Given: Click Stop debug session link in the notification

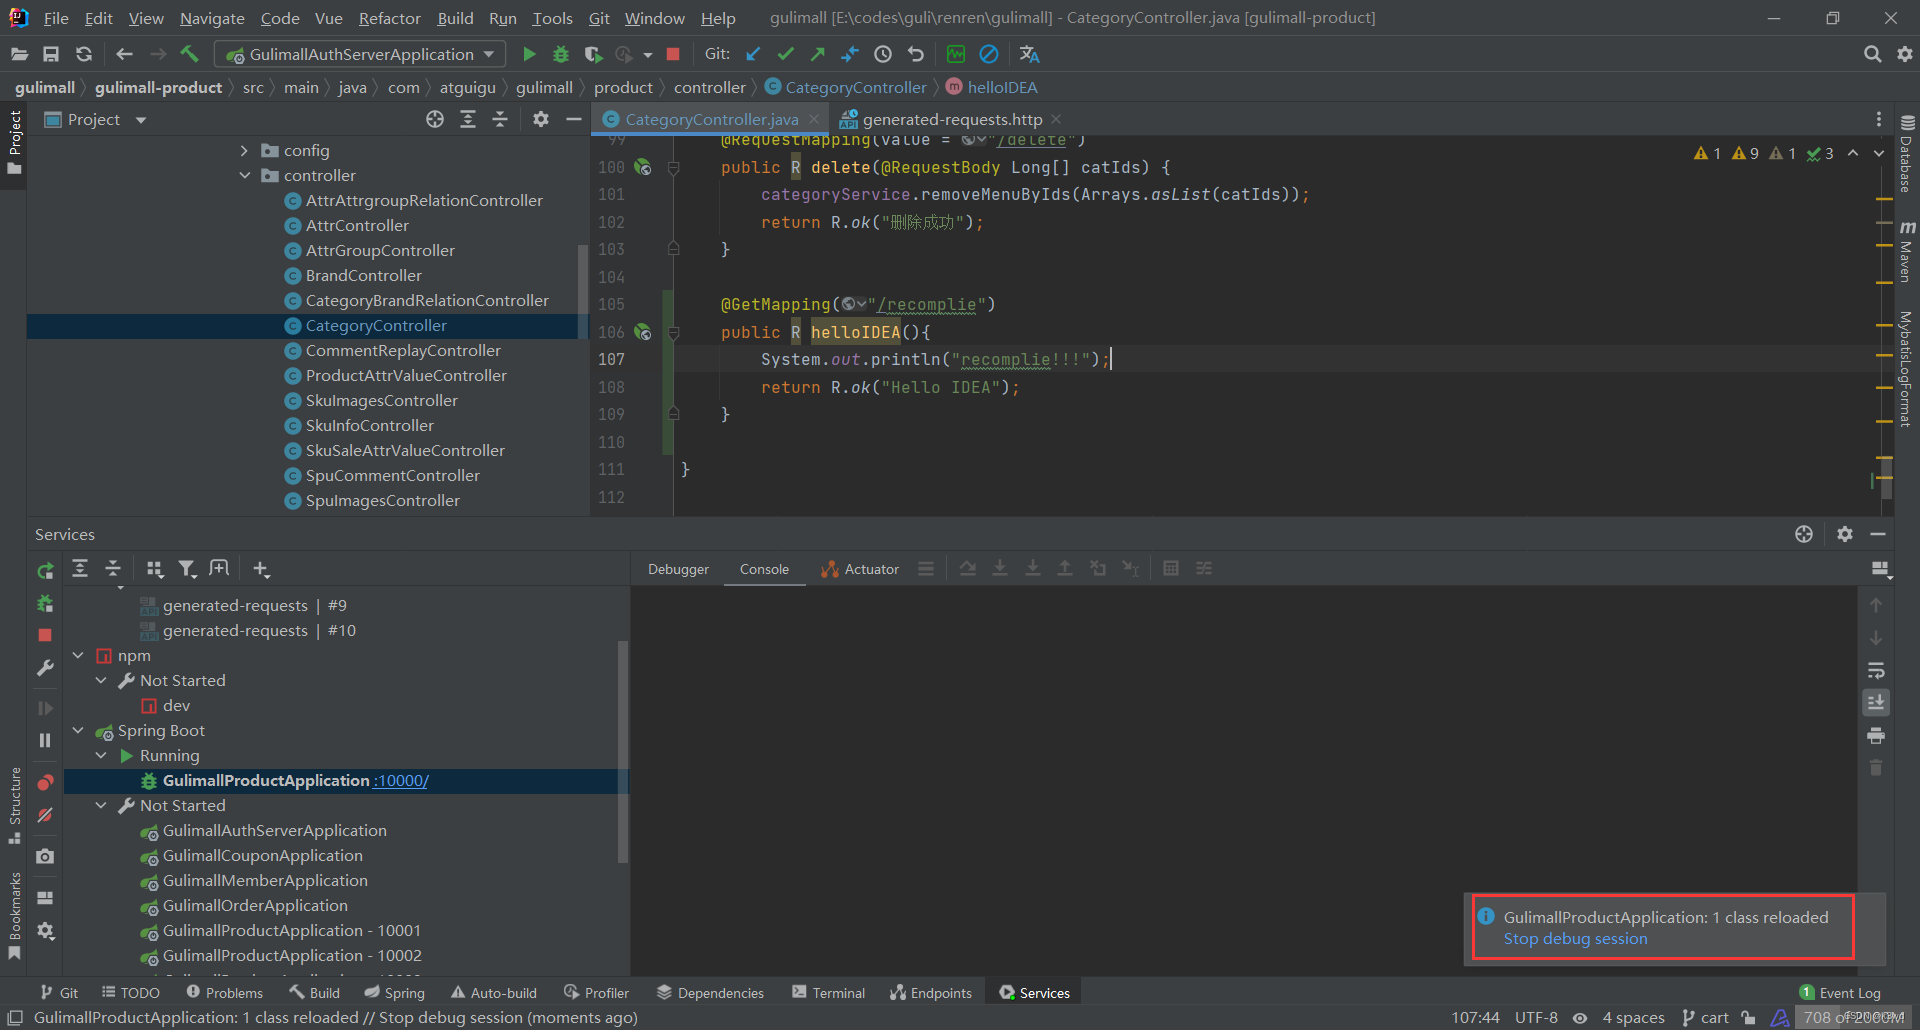Looking at the screenshot, I should coord(1575,939).
